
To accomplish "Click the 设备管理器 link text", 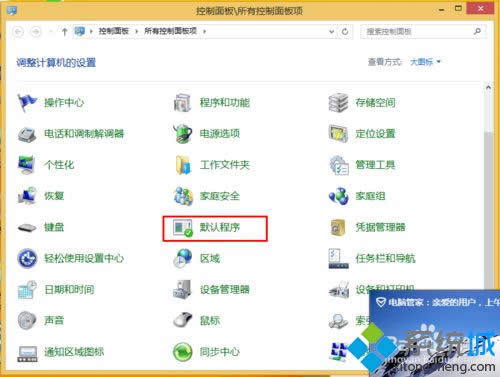I will point(225,289).
